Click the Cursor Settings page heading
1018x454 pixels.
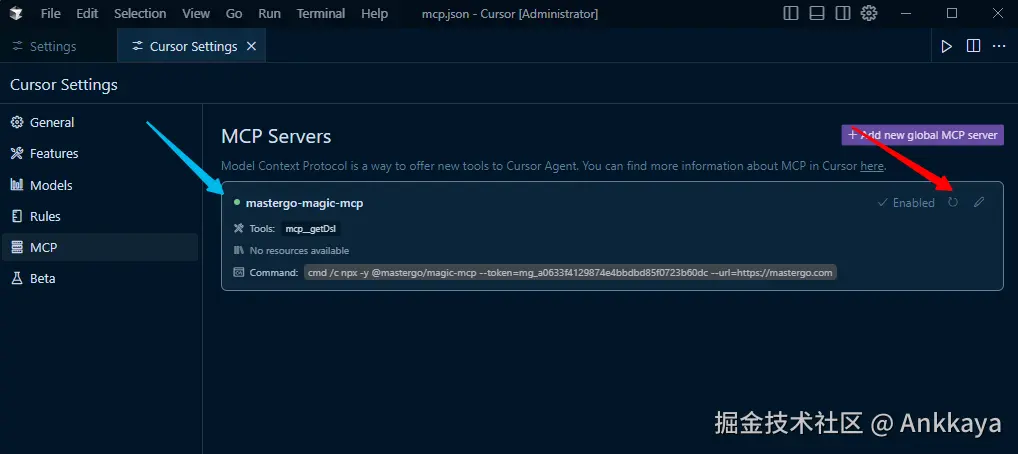[64, 85]
